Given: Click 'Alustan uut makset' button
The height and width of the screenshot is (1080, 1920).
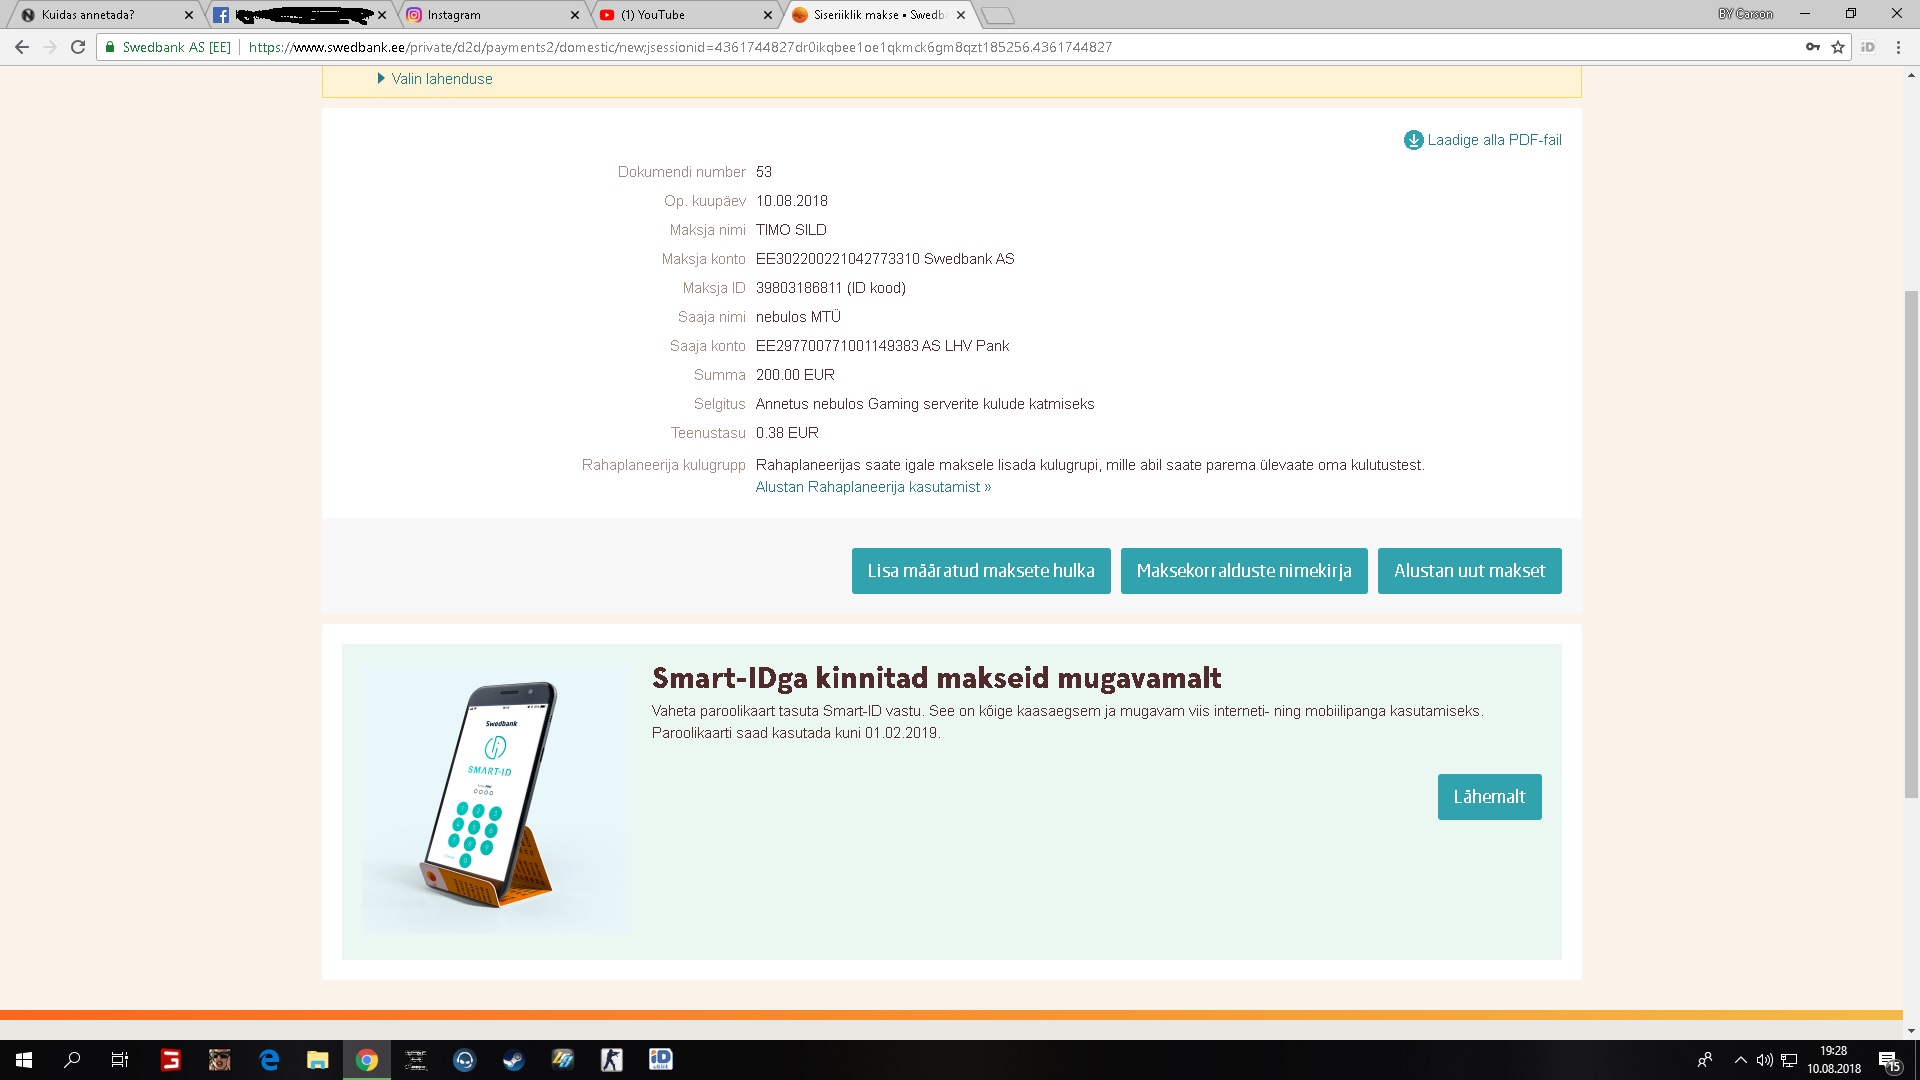Looking at the screenshot, I should pos(1470,571).
